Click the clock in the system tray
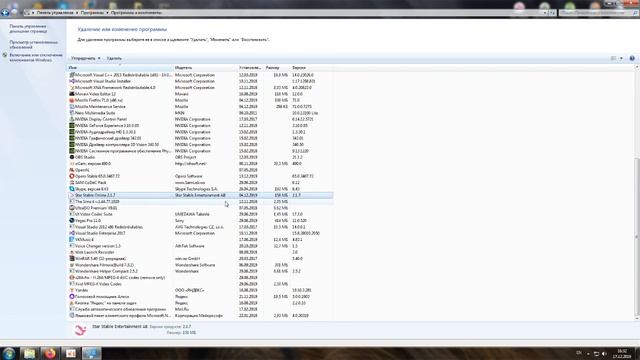This screenshot has height=360, width=640. (x=623, y=353)
